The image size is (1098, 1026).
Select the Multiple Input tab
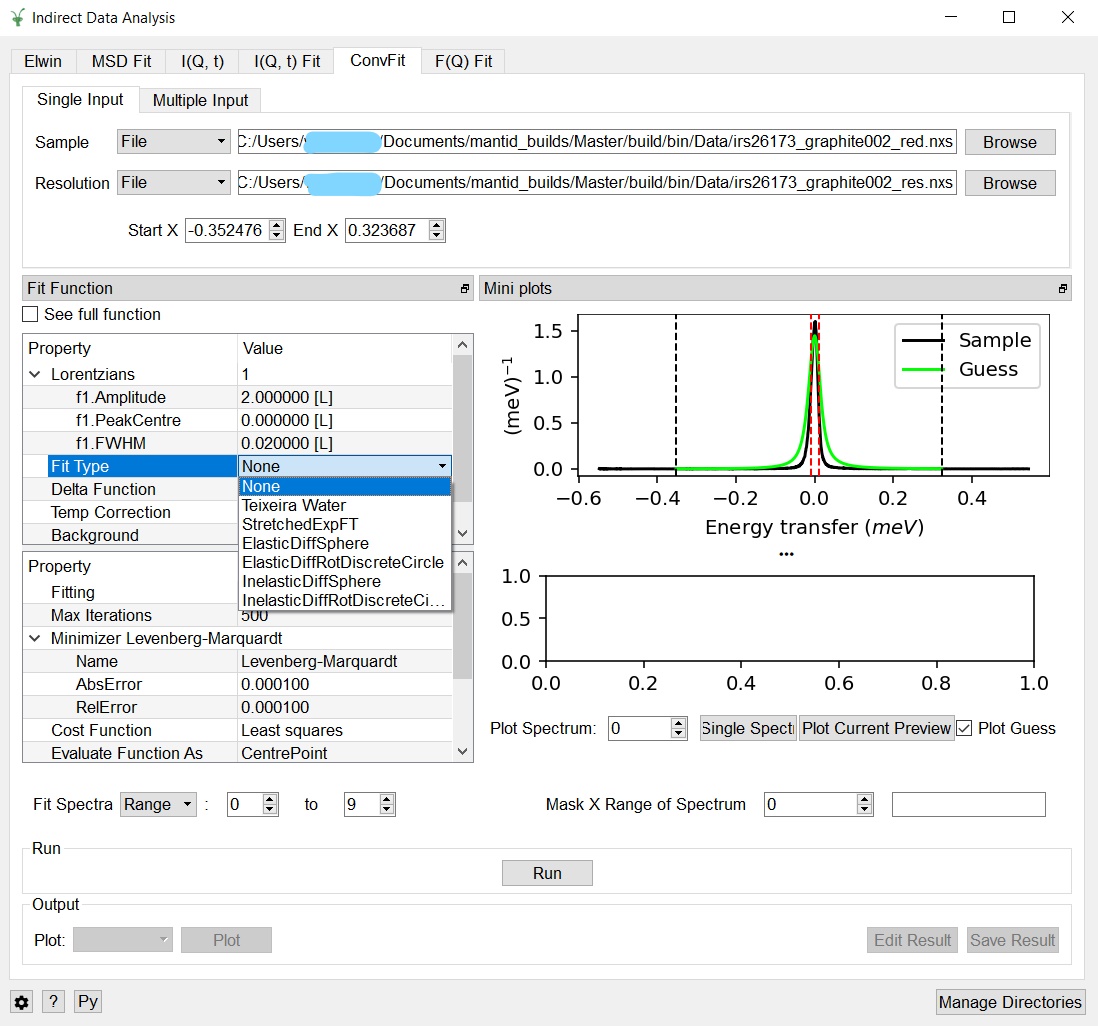tap(200, 100)
